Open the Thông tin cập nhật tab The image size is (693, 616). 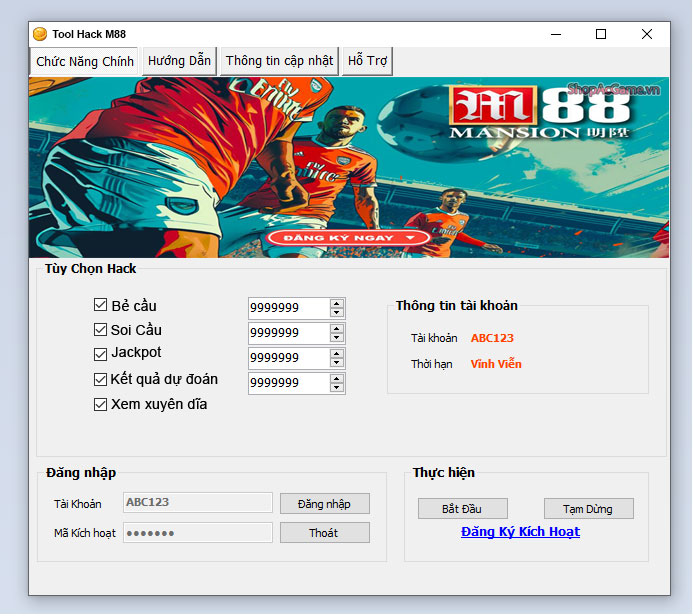279,61
